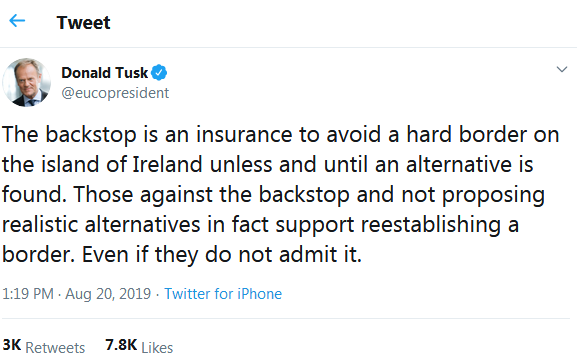Click the word Ireland in the tweet
The width and height of the screenshot is (577, 364).
click(167, 164)
